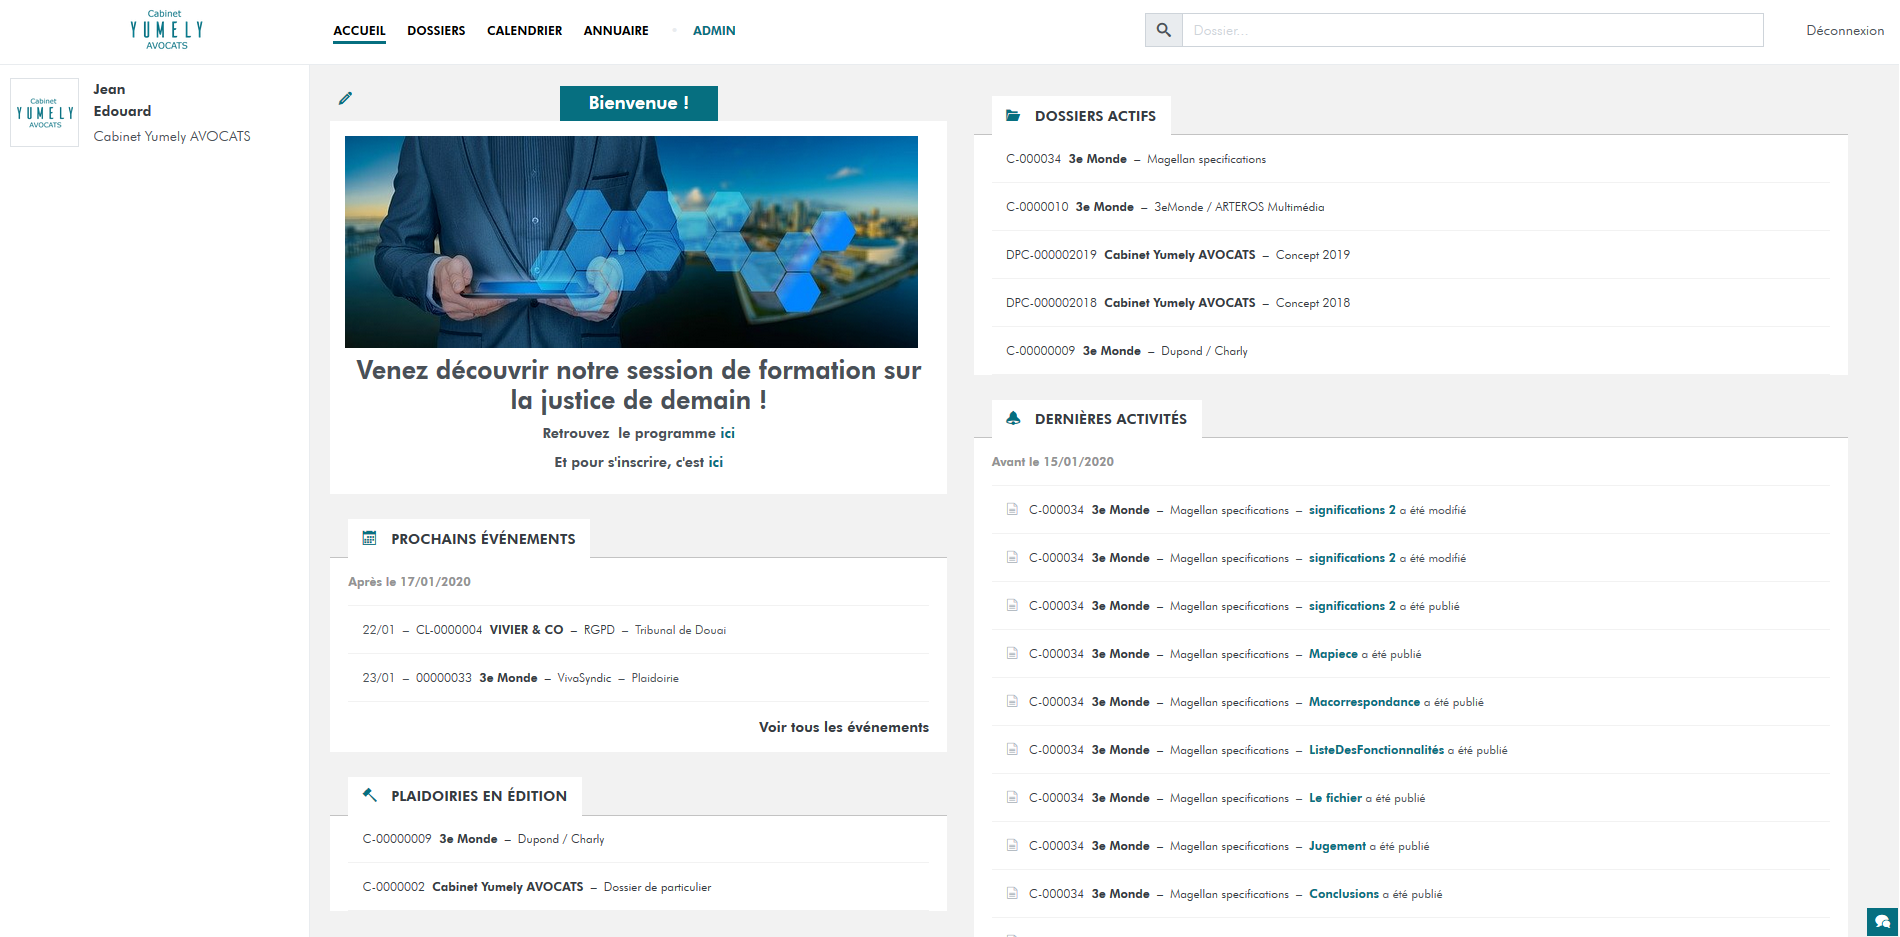The width and height of the screenshot is (1900, 937).
Task: Open active dossier C-000034 Magellan specifications
Action: (1411, 159)
